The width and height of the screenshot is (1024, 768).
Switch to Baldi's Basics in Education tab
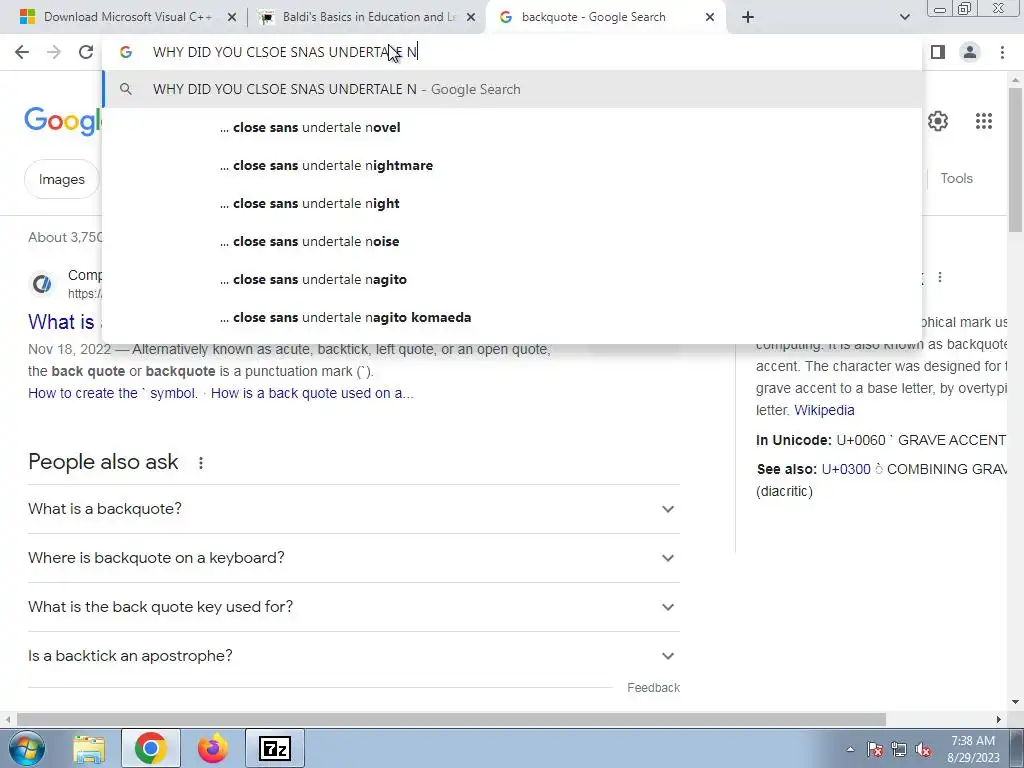point(366,17)
